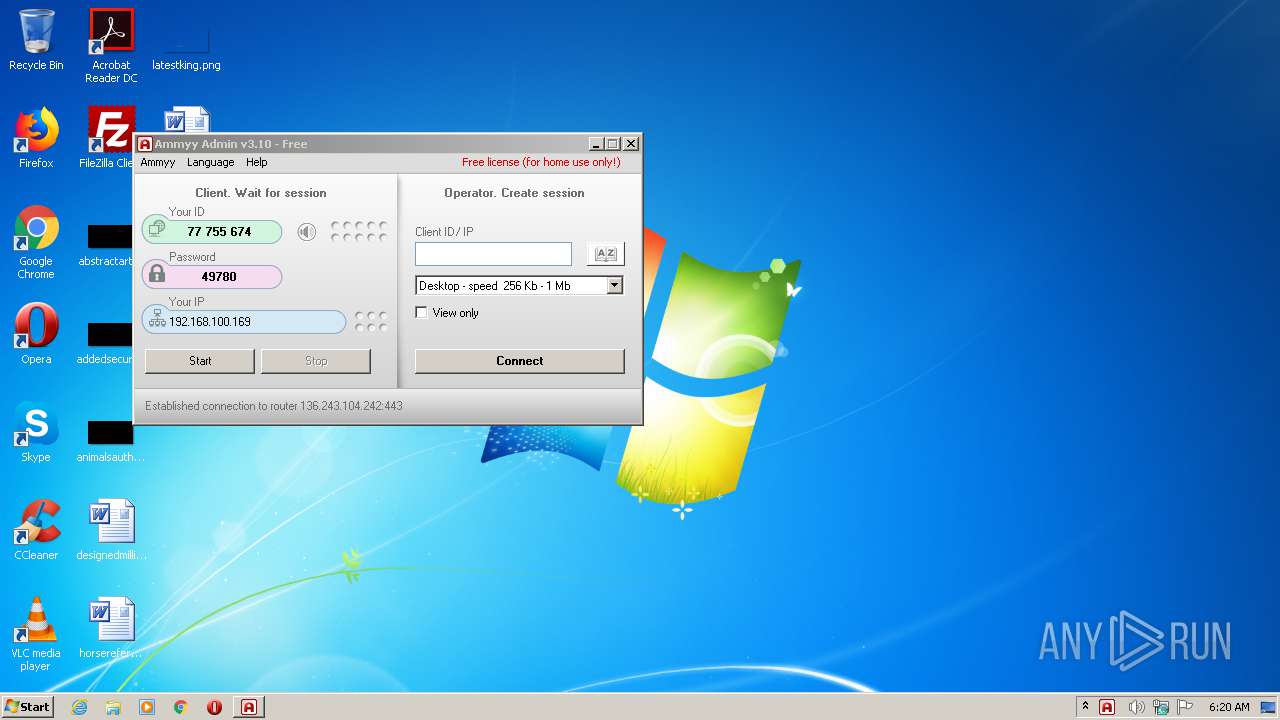
Task: Open Action Center flag icon
Action: pos(1185,707)
